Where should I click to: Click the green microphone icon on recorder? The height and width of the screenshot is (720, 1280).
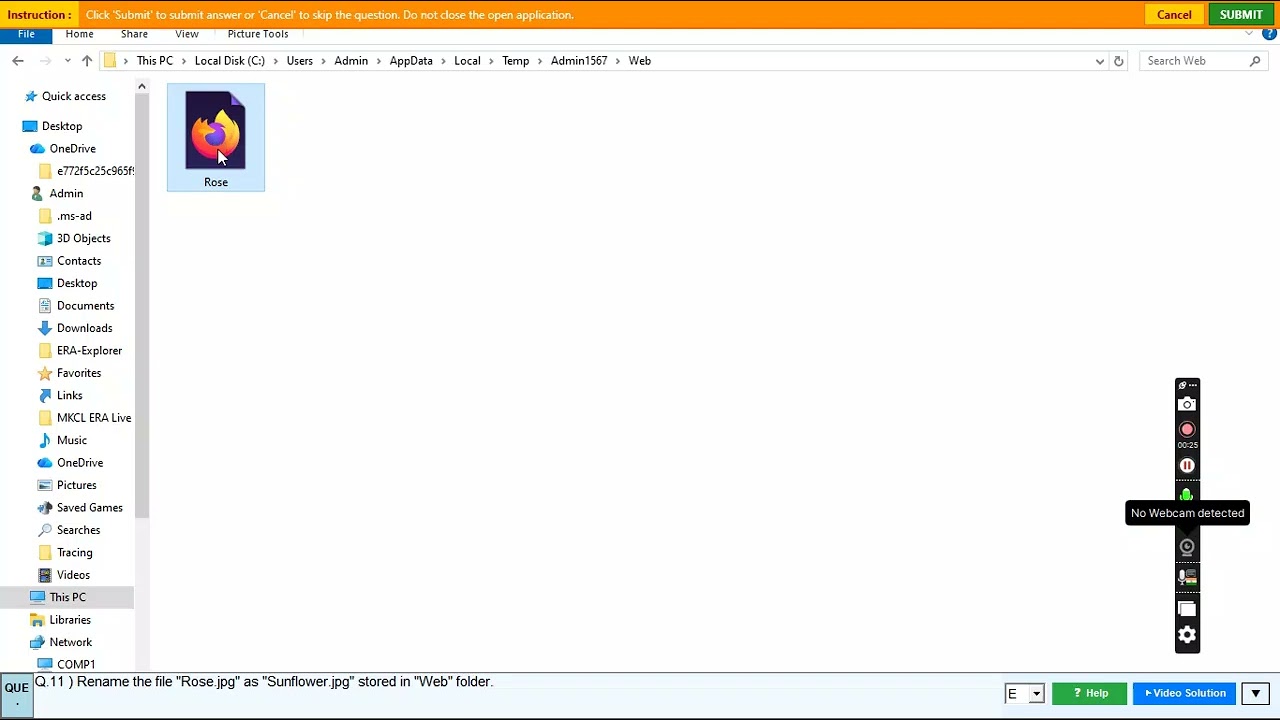[x=1187, y=494]
